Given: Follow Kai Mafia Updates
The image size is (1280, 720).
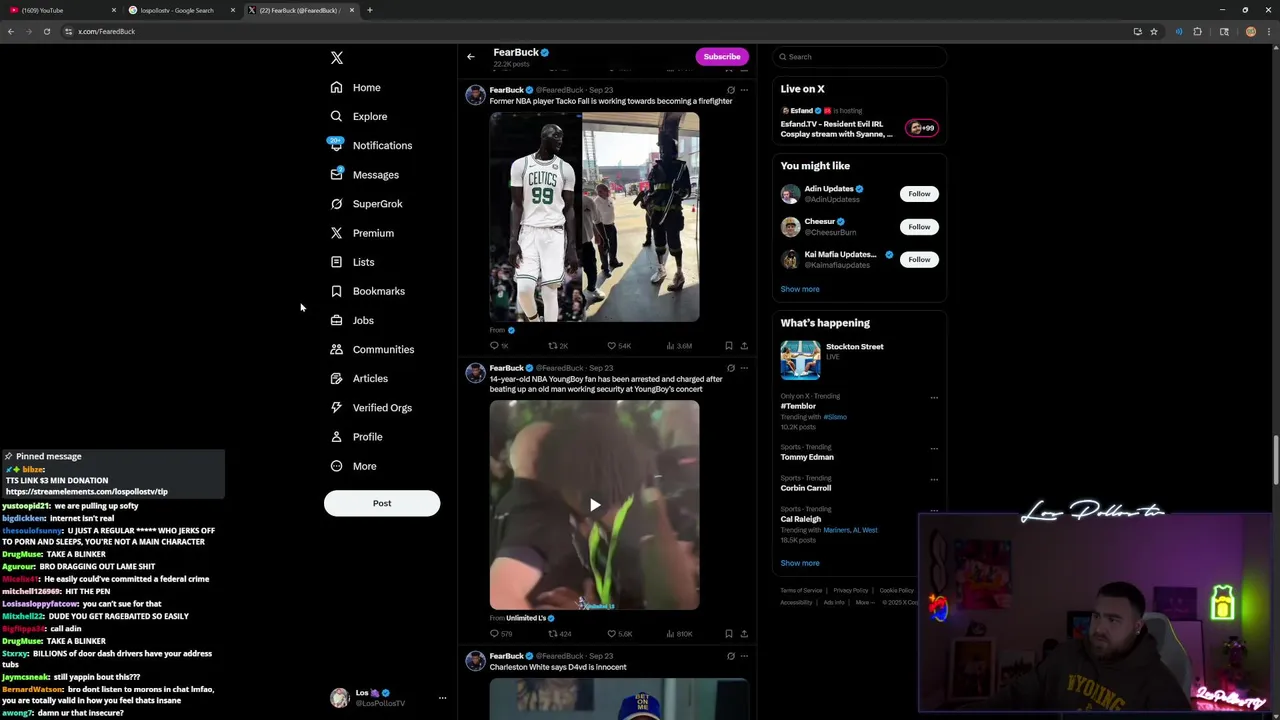Looking at the screenshot, I should pyautogui.click(x=919, y=260).
